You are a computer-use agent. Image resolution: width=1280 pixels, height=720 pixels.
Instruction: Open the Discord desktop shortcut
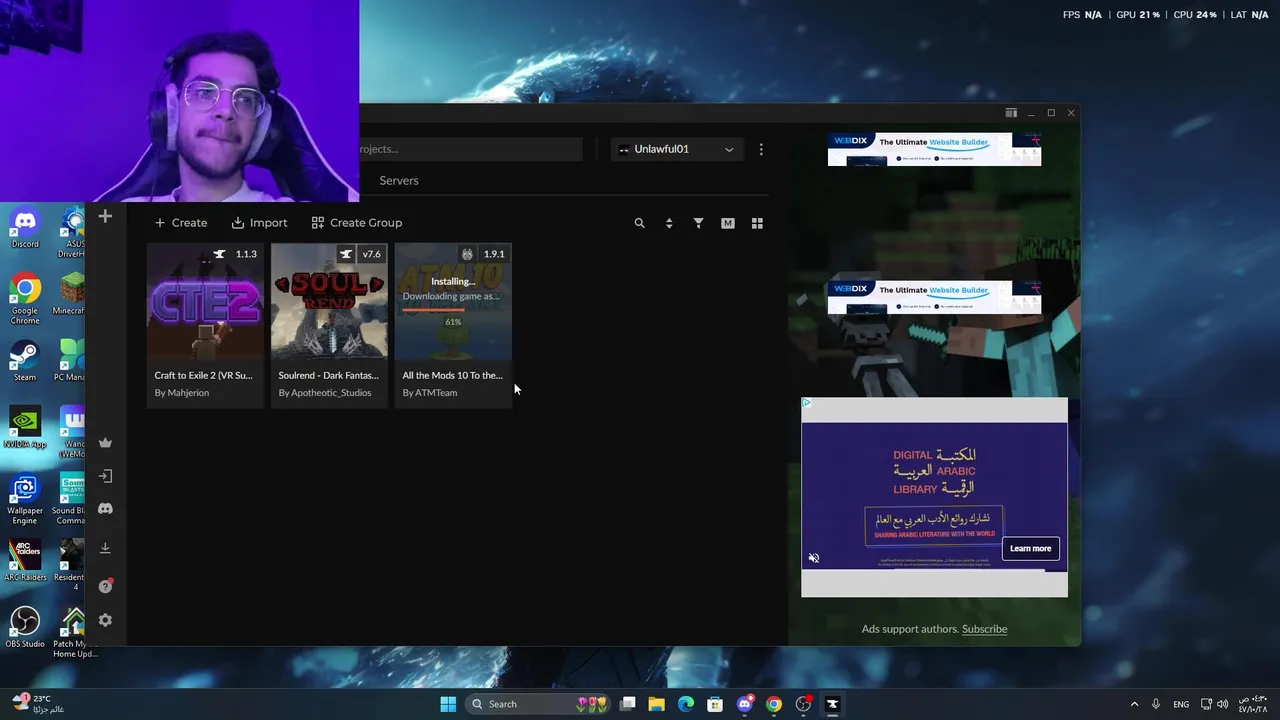tap(25, 228)
